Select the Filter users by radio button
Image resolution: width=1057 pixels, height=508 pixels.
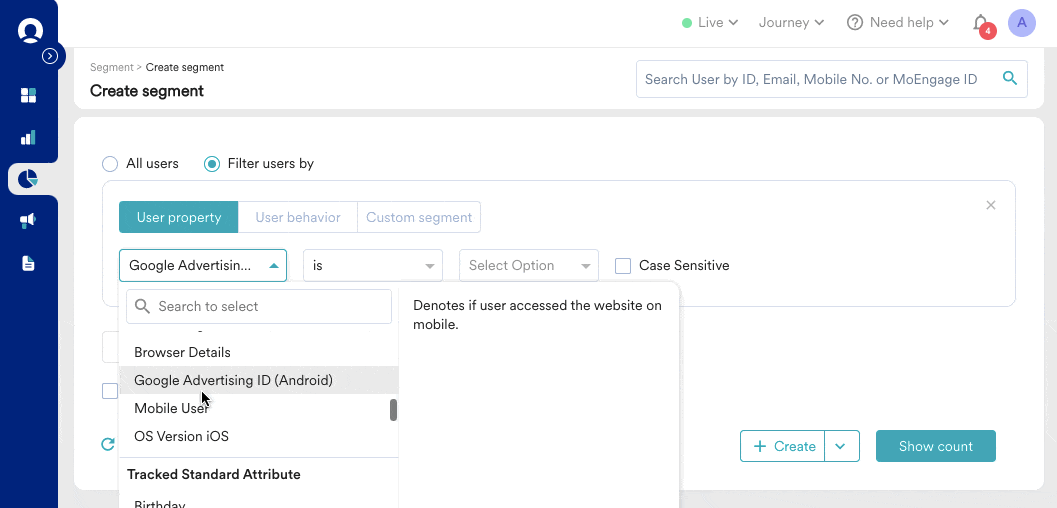point(212,164)
